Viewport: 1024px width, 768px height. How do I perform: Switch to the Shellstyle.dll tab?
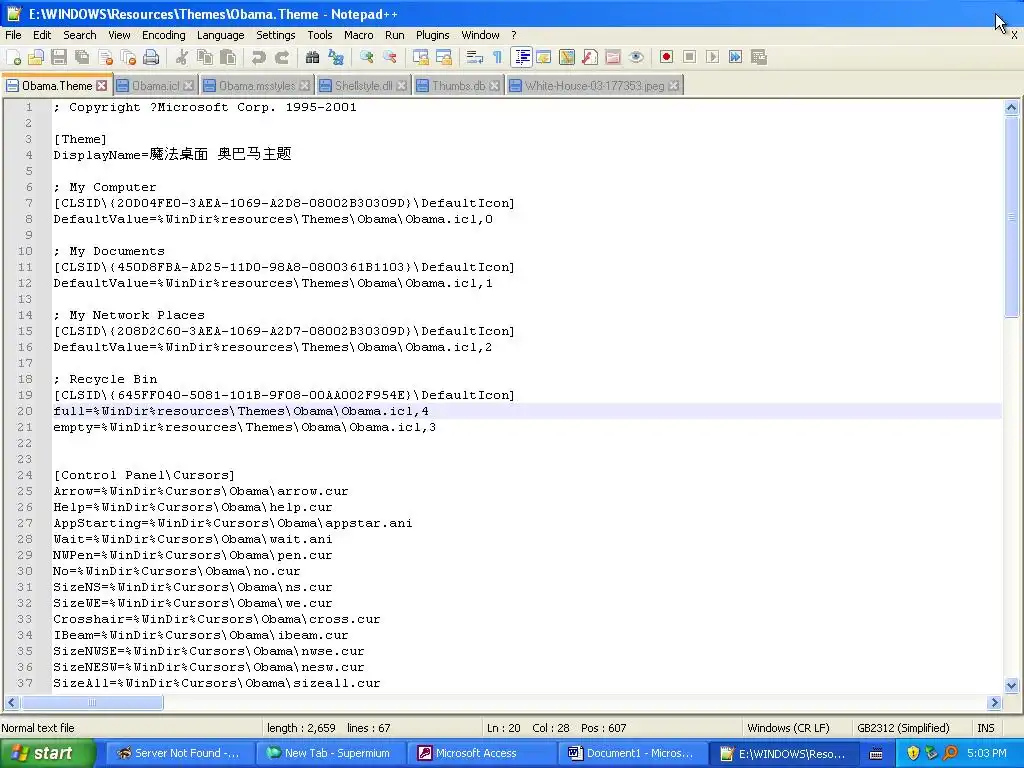tap(363, 86)
